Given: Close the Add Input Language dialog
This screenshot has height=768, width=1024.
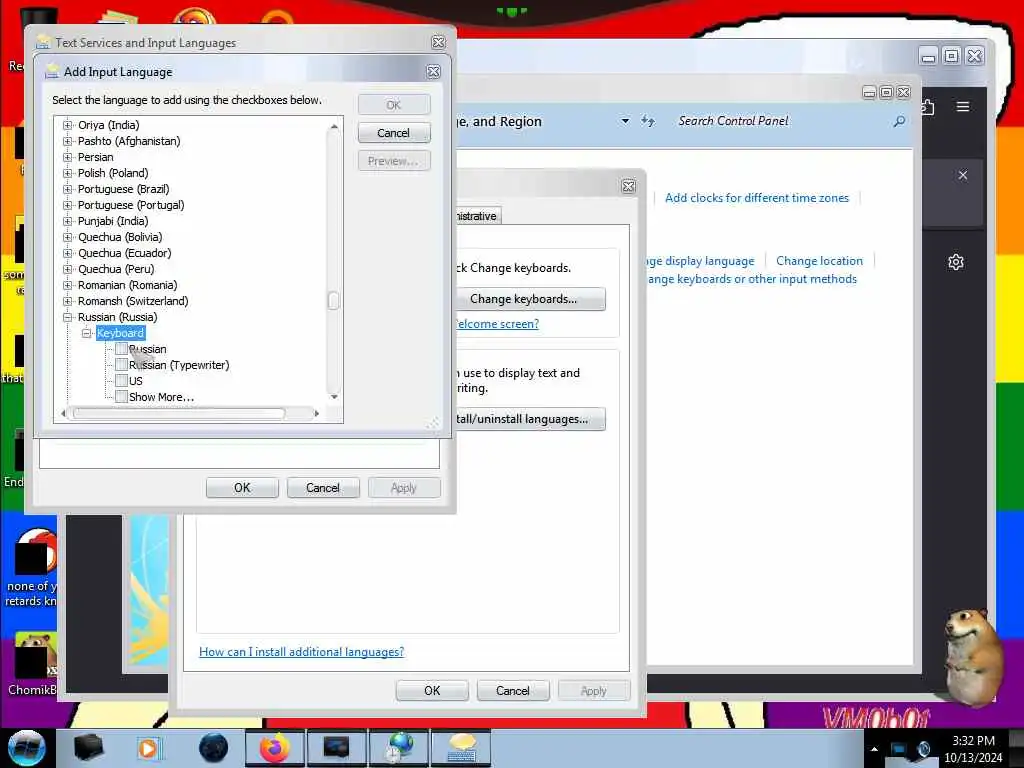Looking at the screenshot, I should pyautogui.click(x=434, y=72).
